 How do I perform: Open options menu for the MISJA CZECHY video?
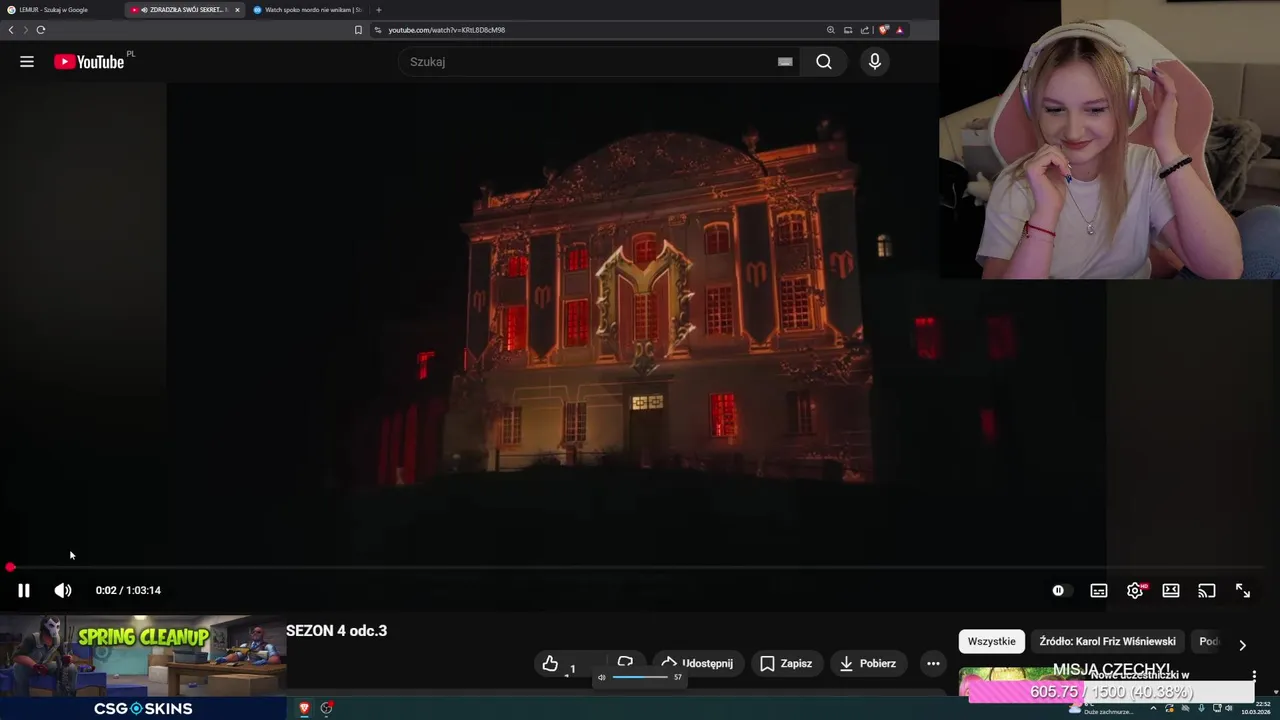click(x=1254, y=675)
